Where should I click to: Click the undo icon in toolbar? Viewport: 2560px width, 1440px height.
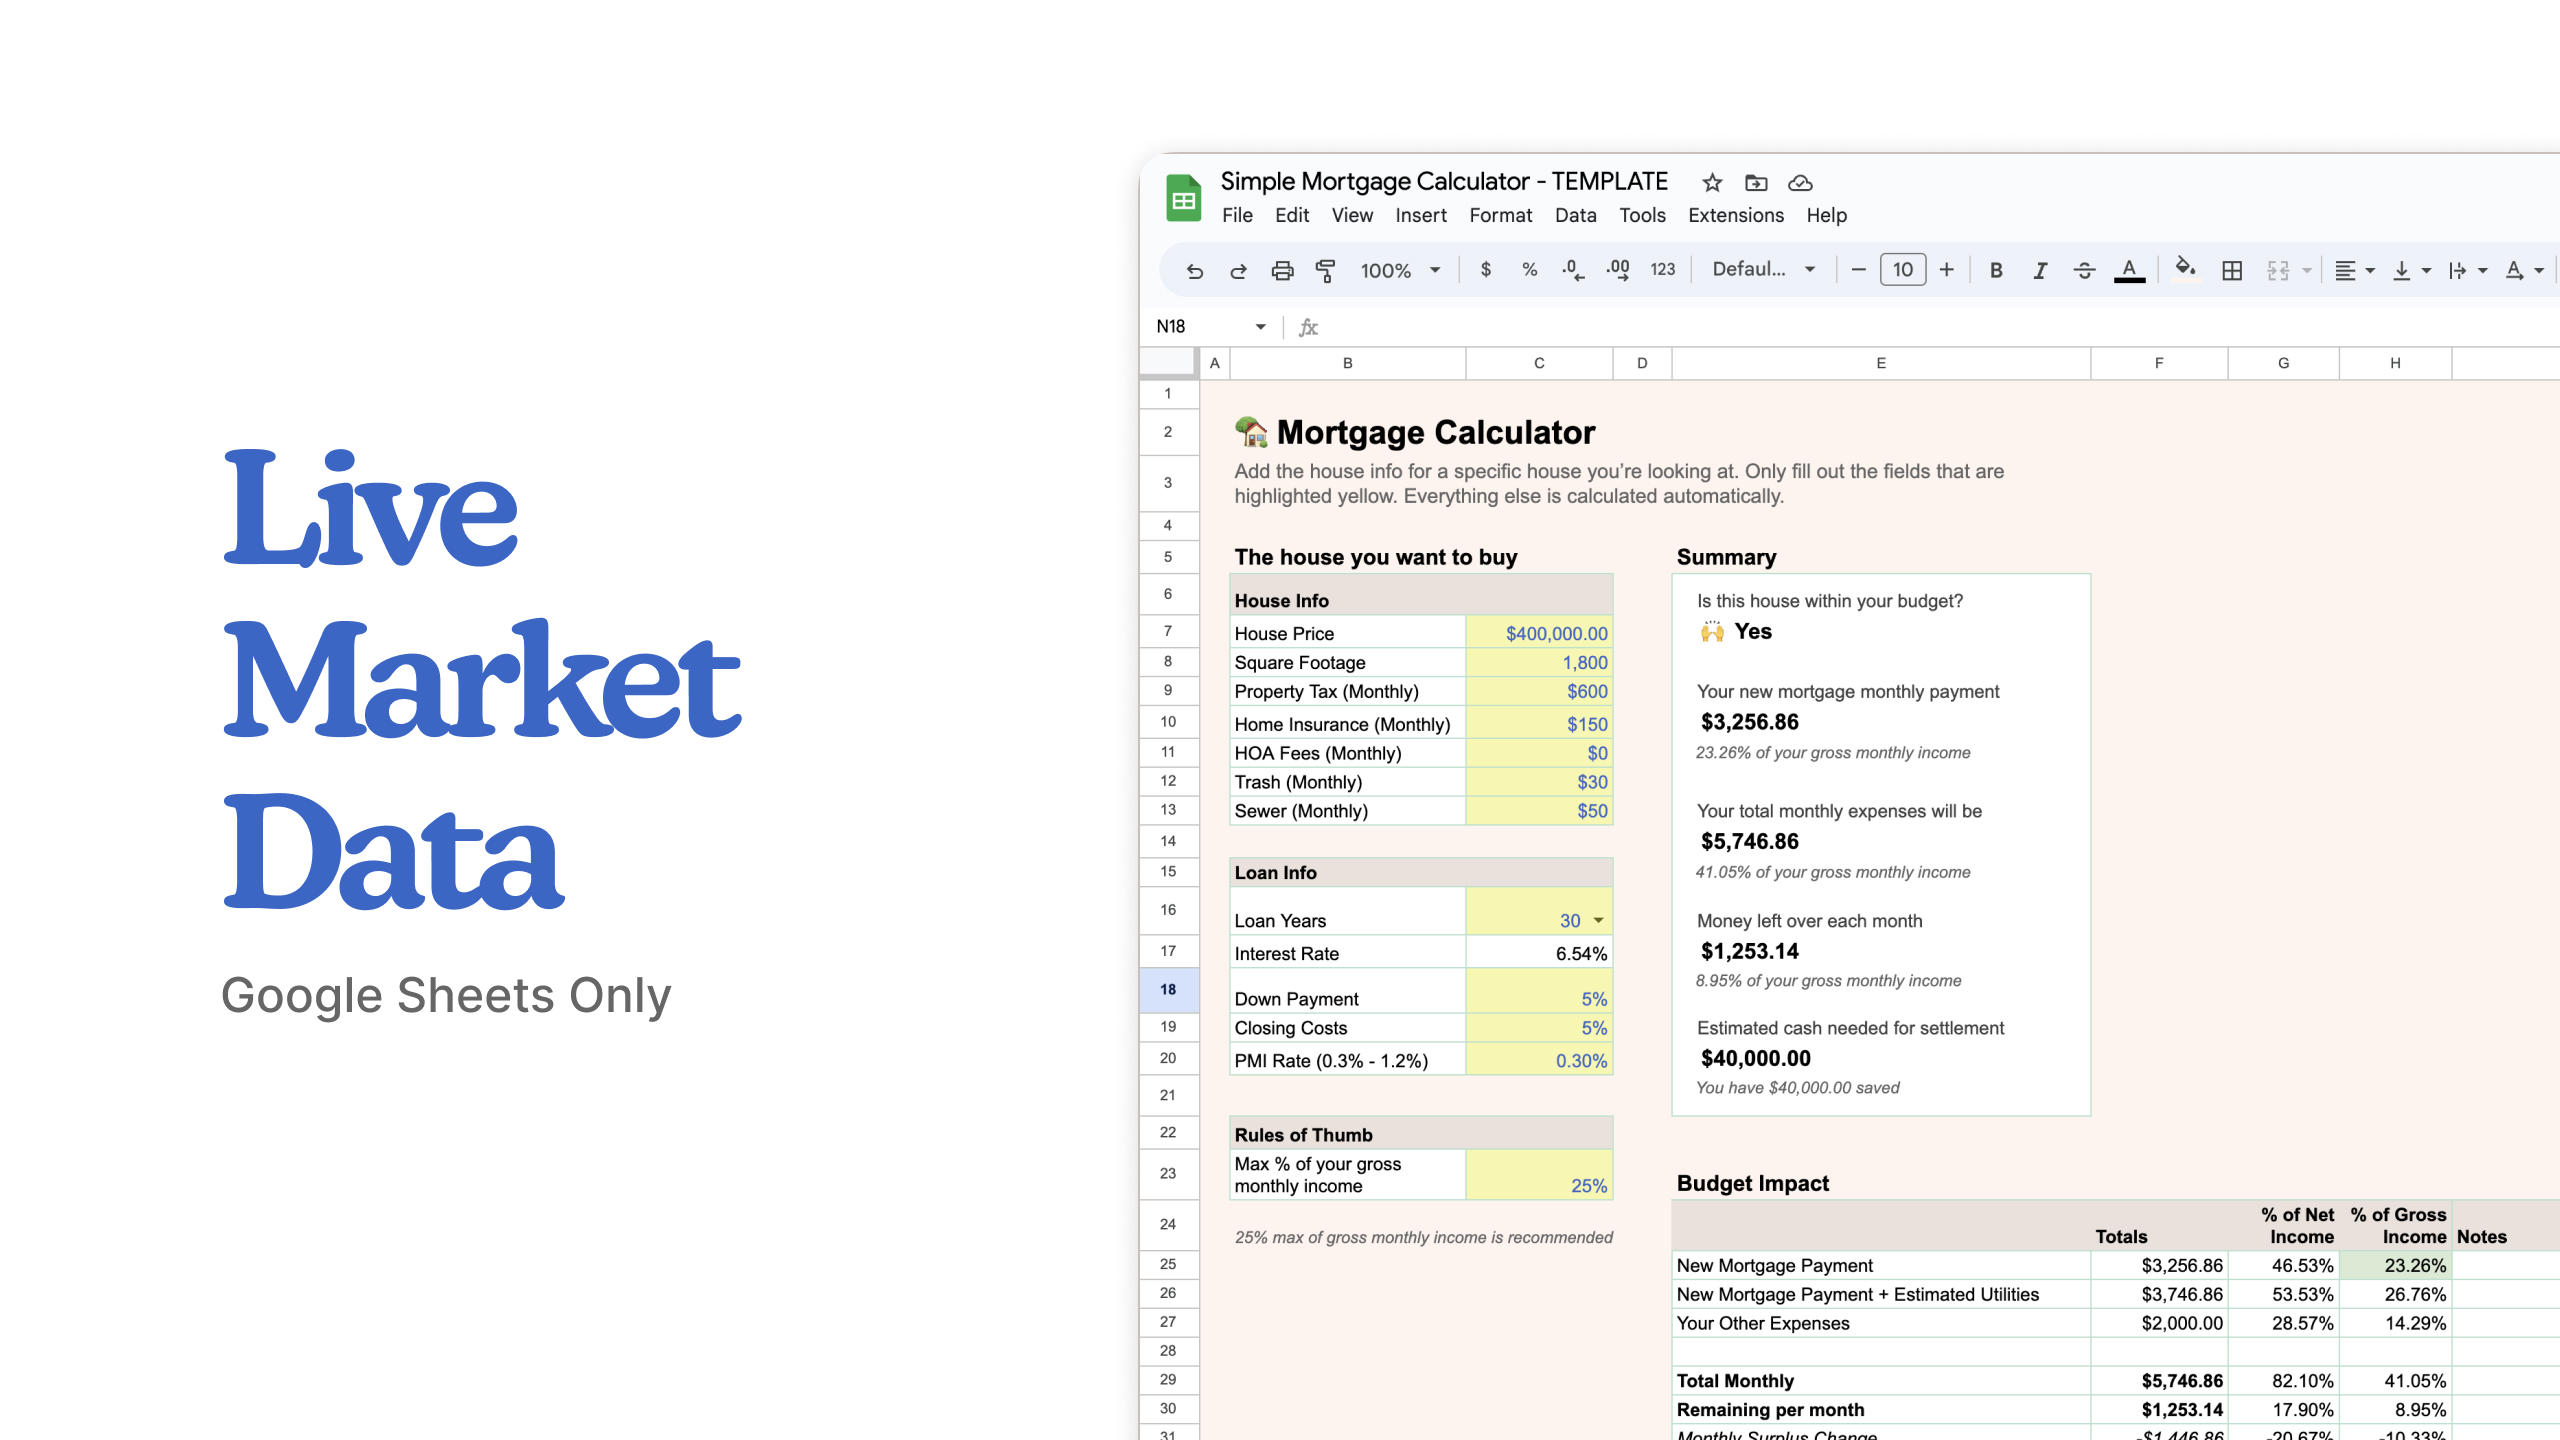coord(1194,270)
